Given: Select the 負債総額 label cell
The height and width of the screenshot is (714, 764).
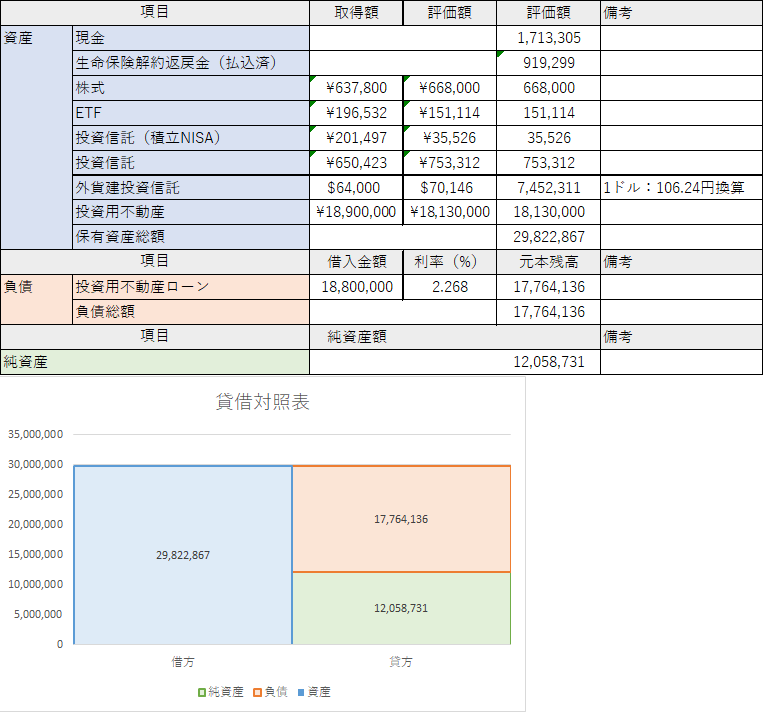Looking at the screenshot, I should coord(191,312).
